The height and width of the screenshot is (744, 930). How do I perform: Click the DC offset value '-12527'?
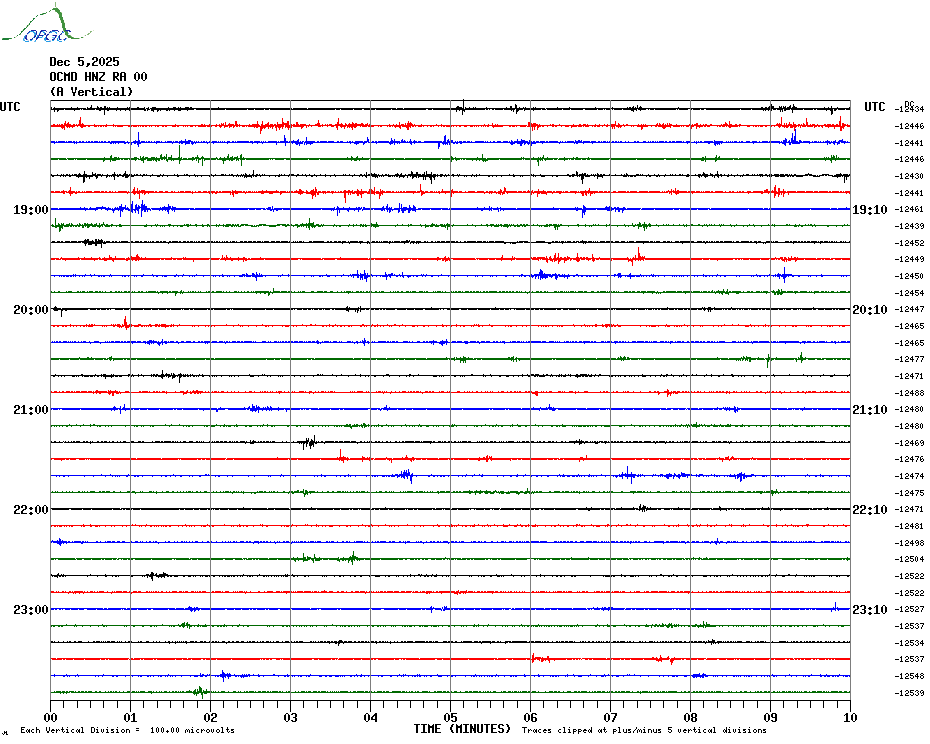pyautogui.click(x=909, y=609)
